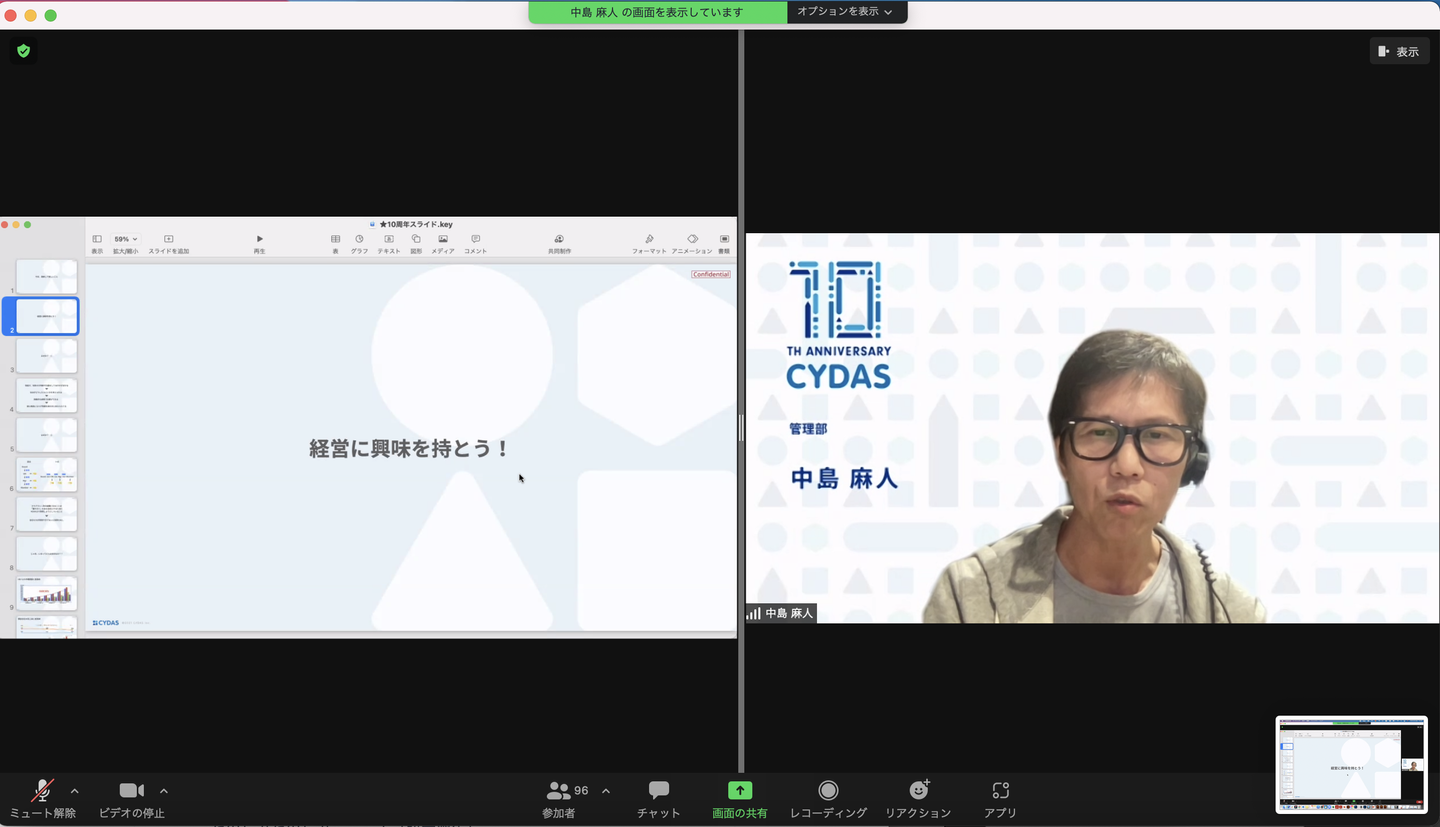Select slide 3 thumbnail in navigator
Image resolution: width=1440 pixels, height=827 pixels.
pyautogui.click(x=46, y=356)
